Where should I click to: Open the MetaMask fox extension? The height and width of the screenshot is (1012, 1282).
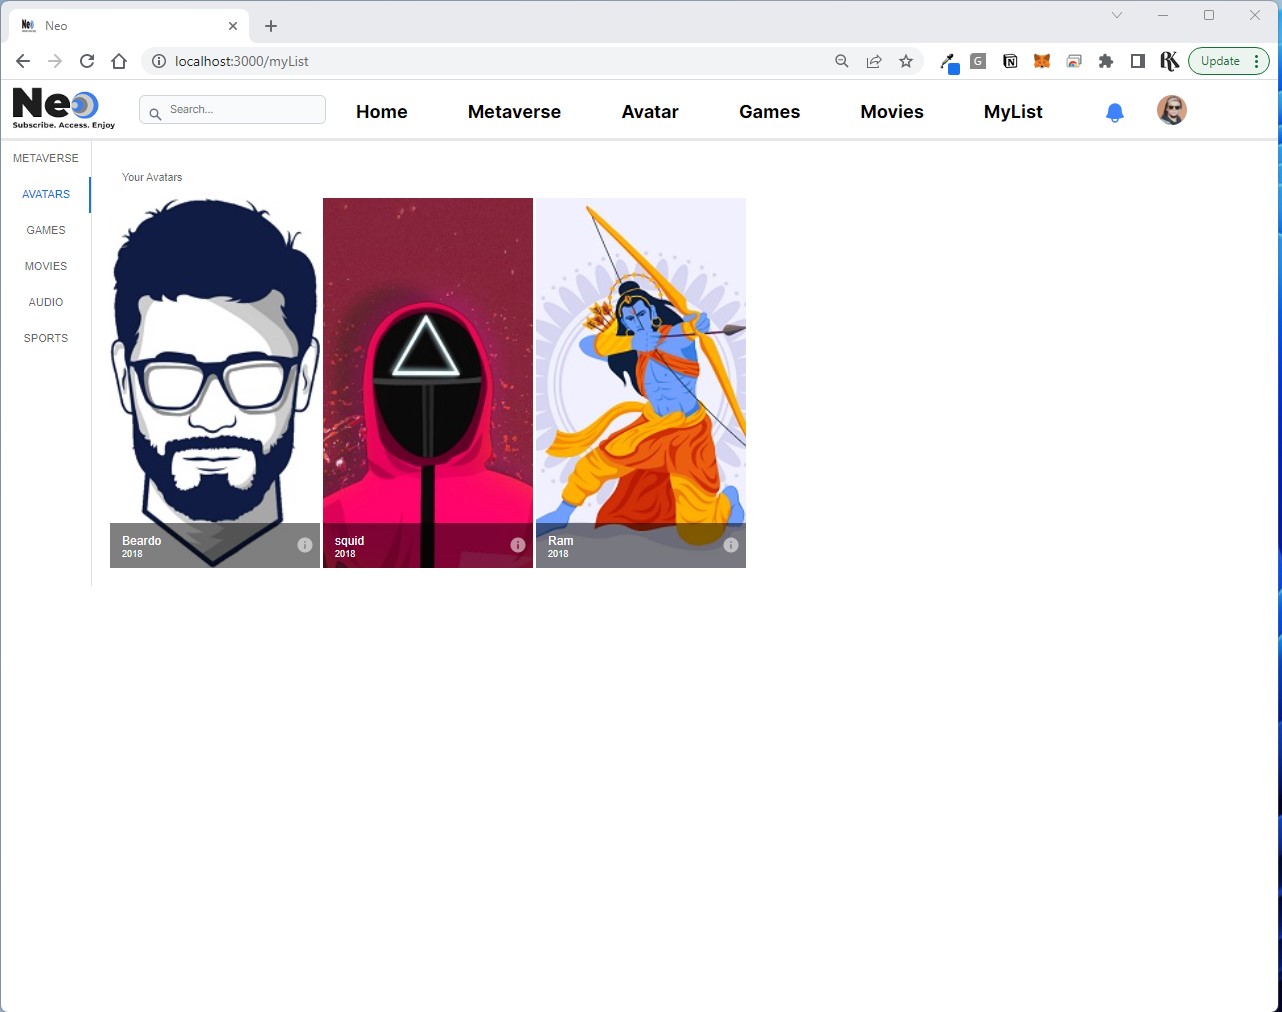[x=1042, y=61]
